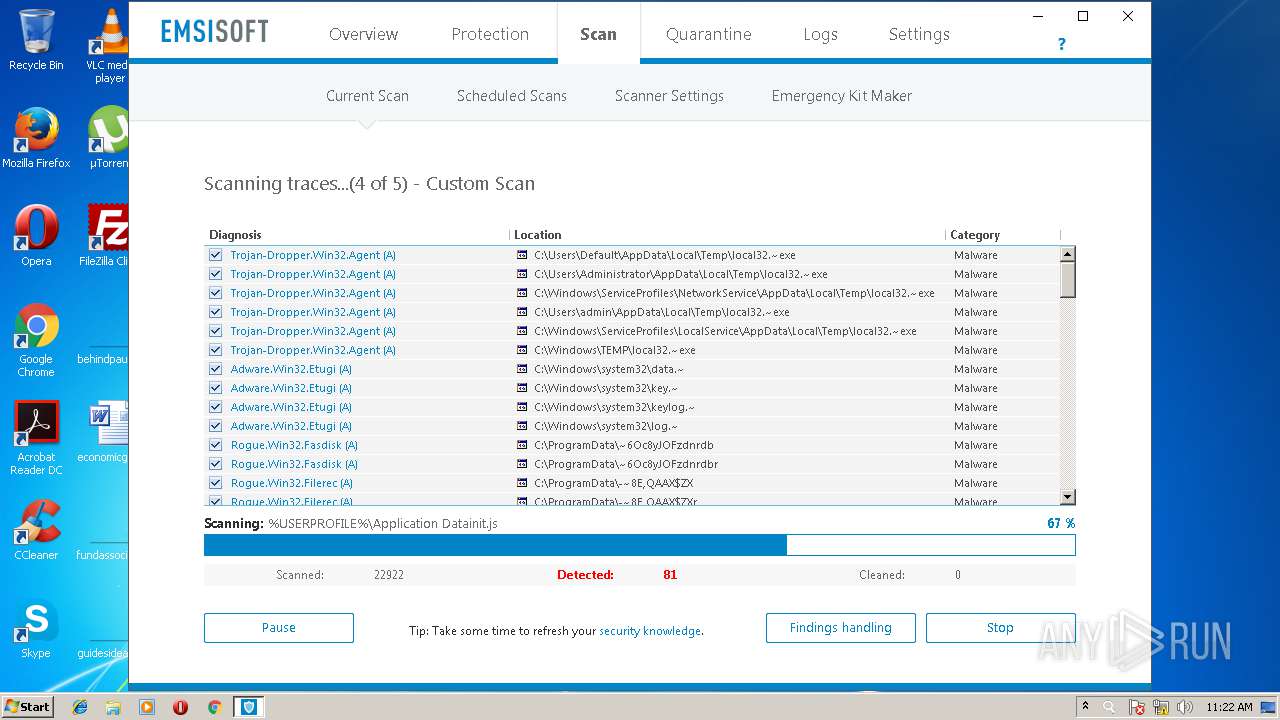Uncheck Trojan-Dropper row for NetworkService path

[x=215, y=293]
